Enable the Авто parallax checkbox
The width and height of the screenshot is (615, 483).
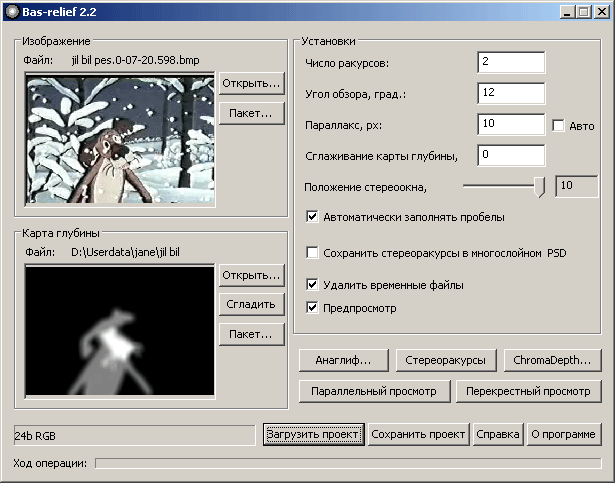point(558,126)
